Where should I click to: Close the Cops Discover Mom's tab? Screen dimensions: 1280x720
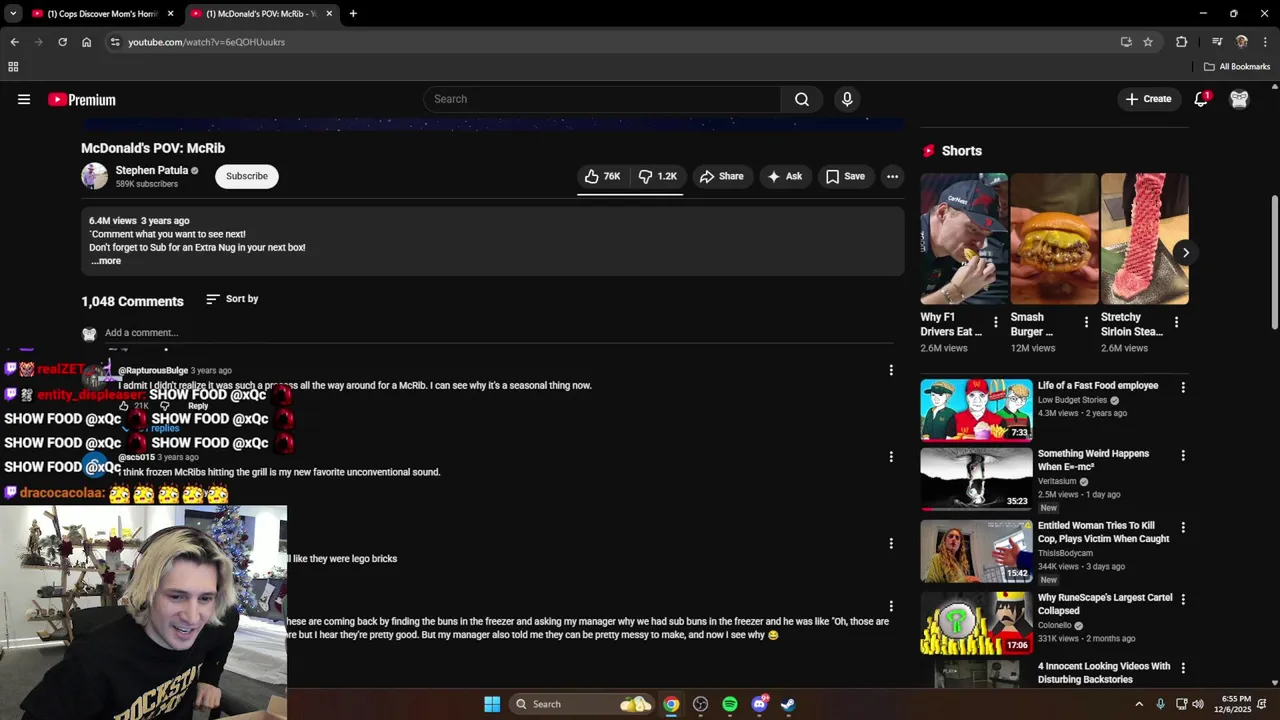171,14
